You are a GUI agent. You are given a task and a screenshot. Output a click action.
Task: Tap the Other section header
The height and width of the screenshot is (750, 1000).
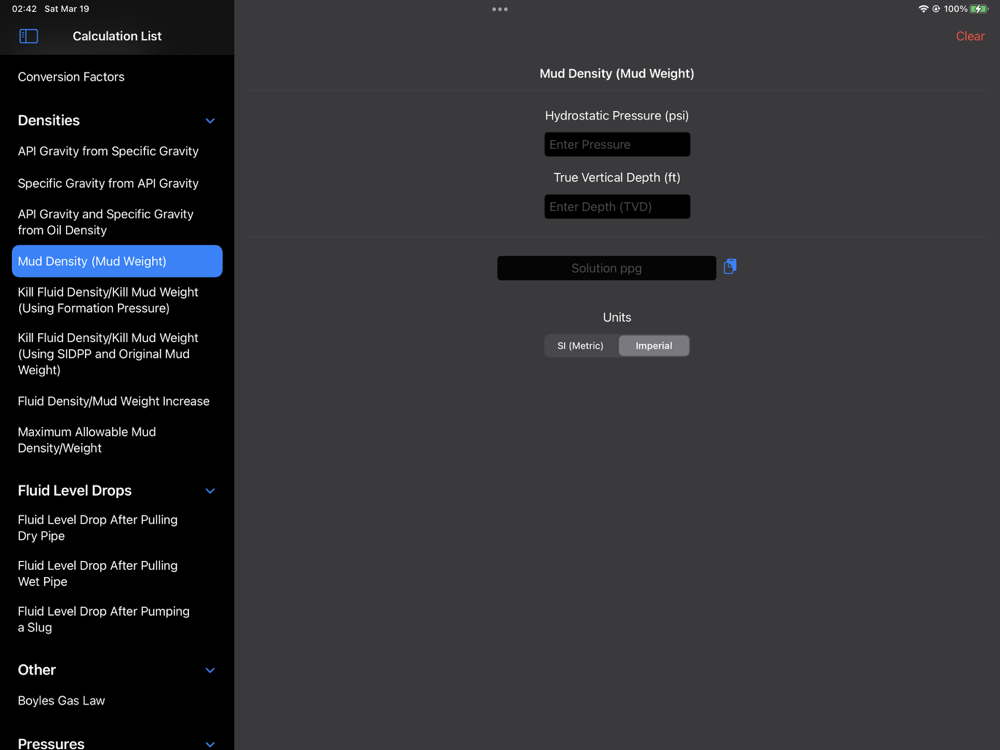pos(37,670)
